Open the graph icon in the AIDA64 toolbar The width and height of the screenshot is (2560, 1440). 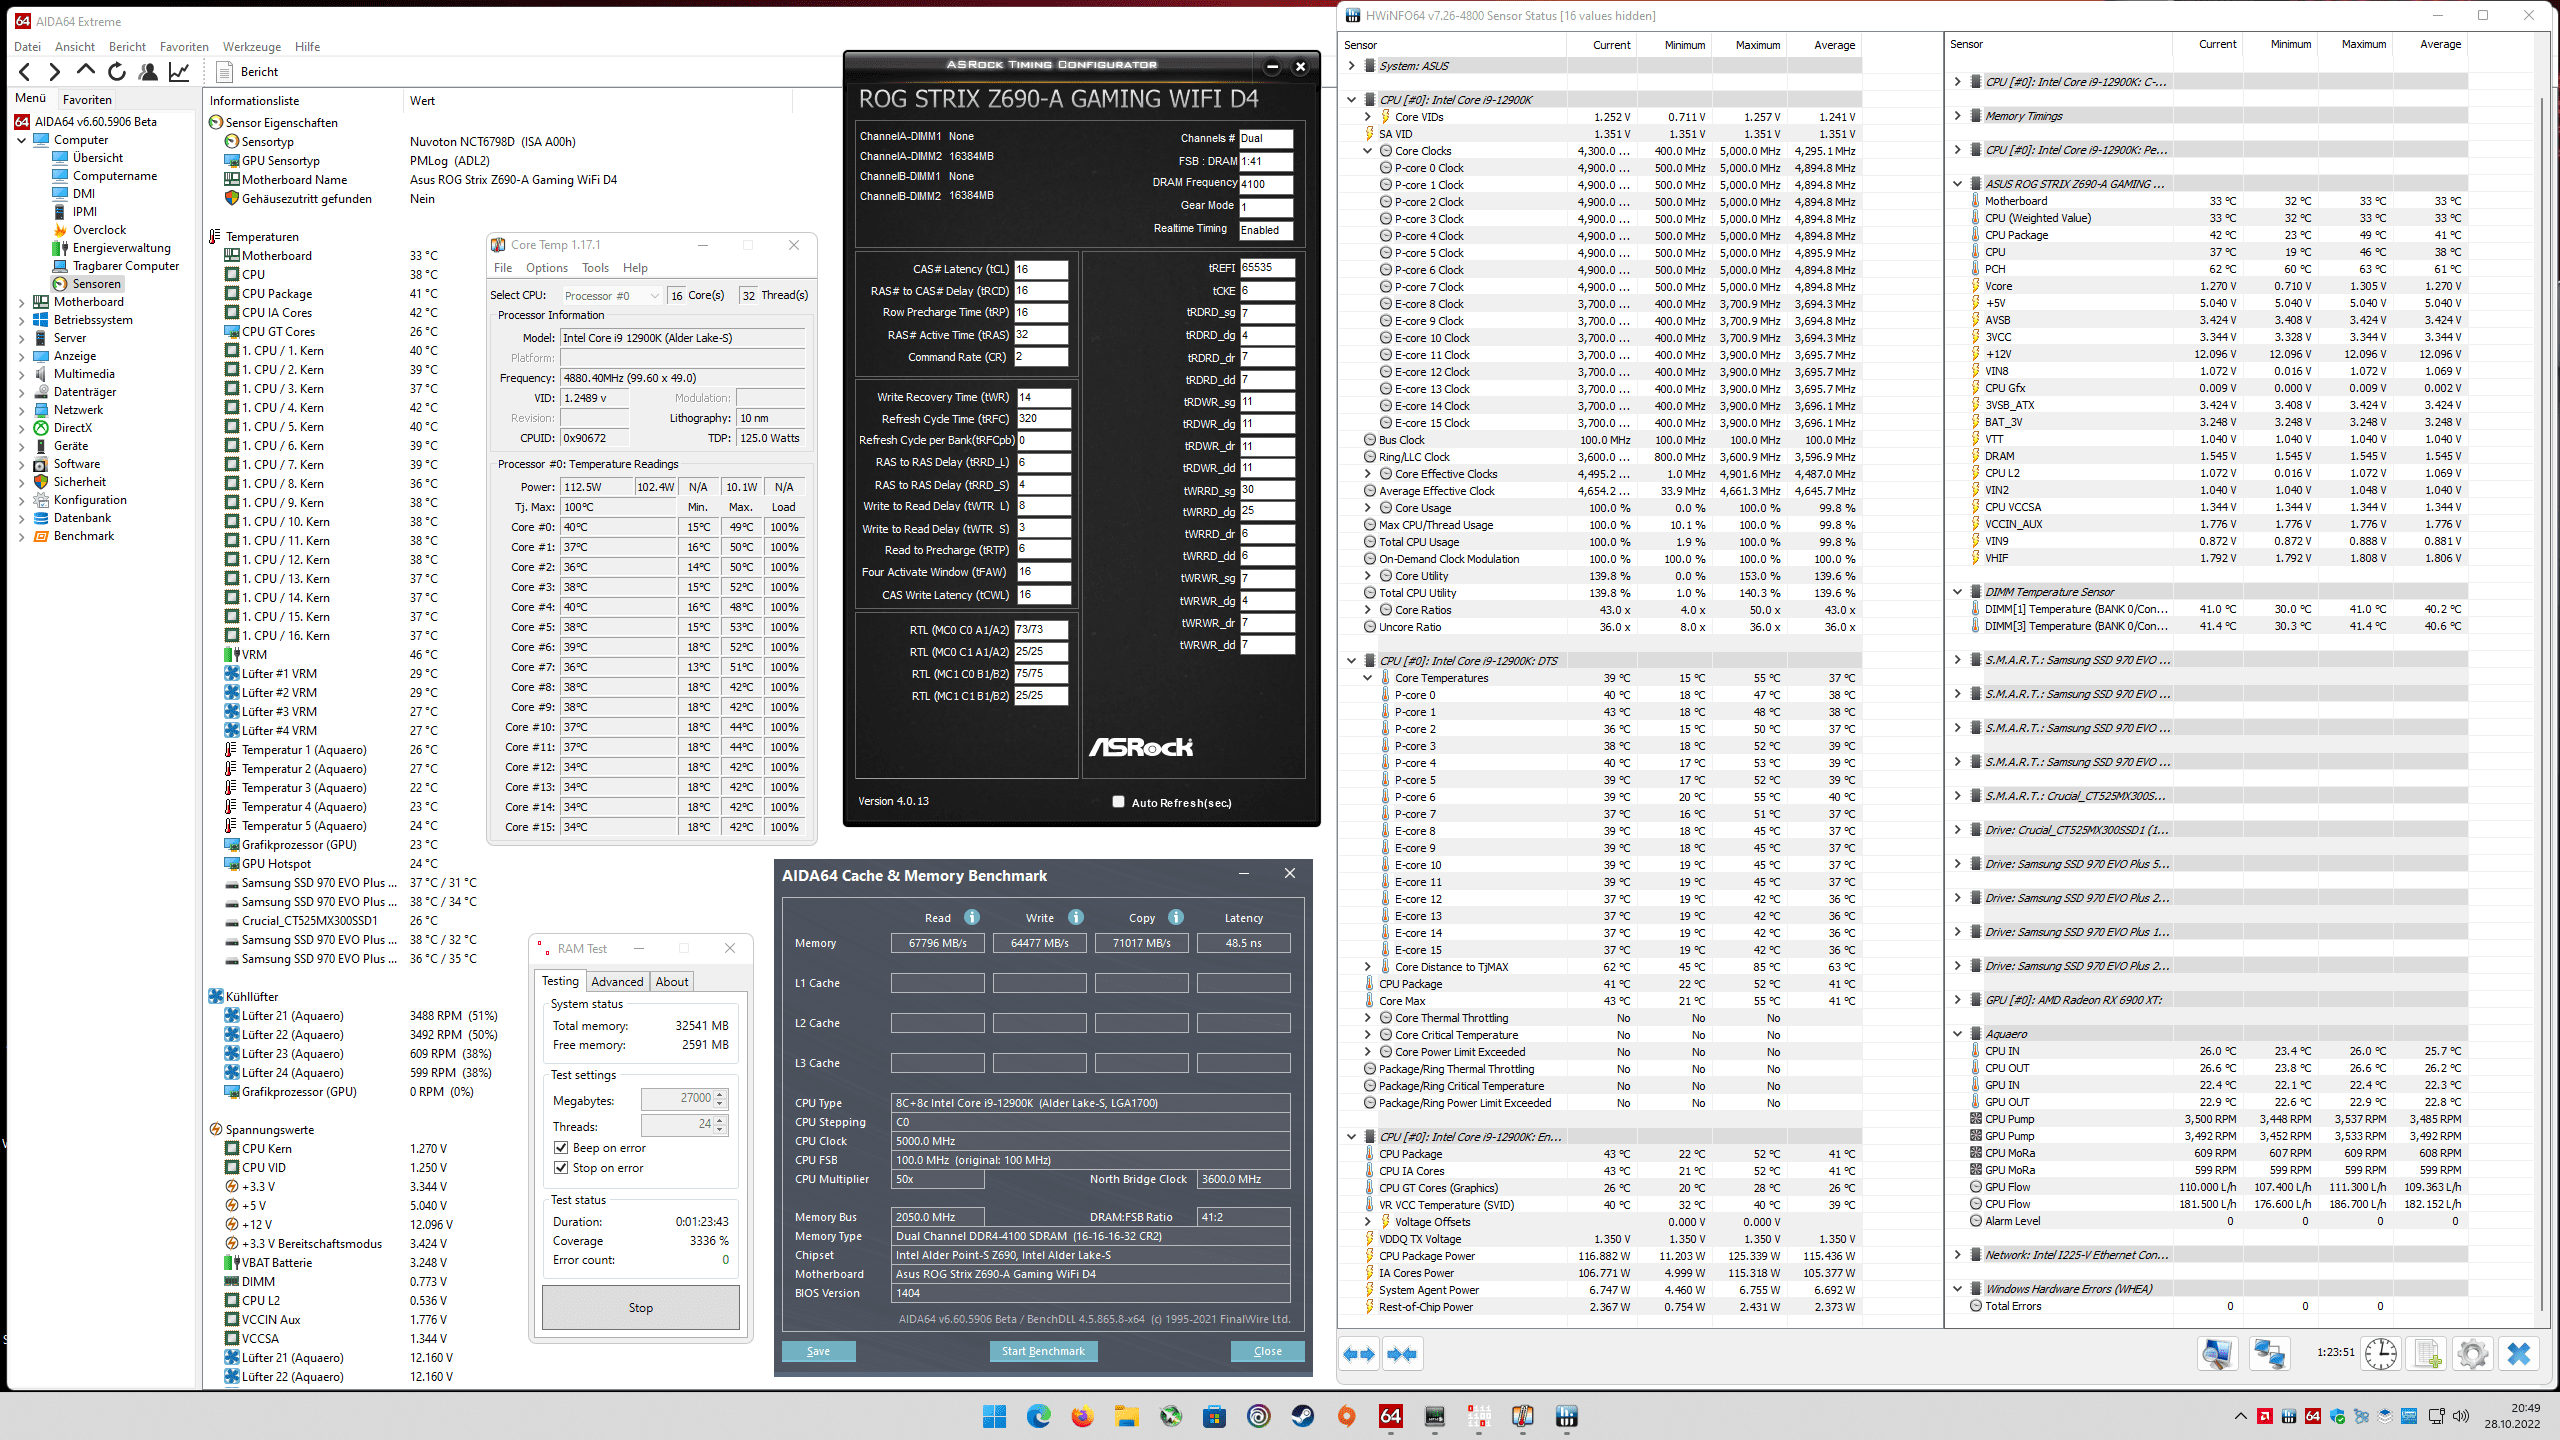click(179, 72)
